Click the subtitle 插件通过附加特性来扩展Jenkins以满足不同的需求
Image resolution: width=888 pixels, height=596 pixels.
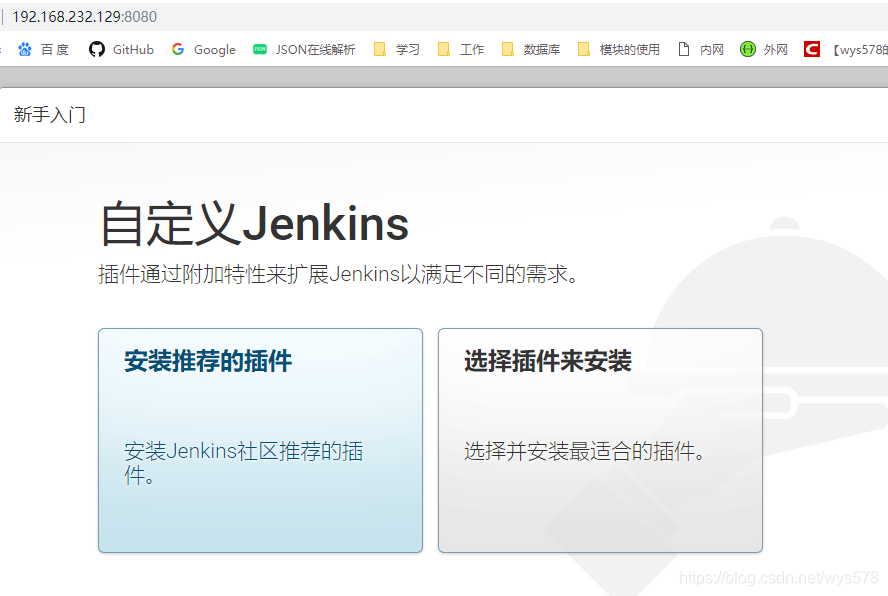click(339, 274)
